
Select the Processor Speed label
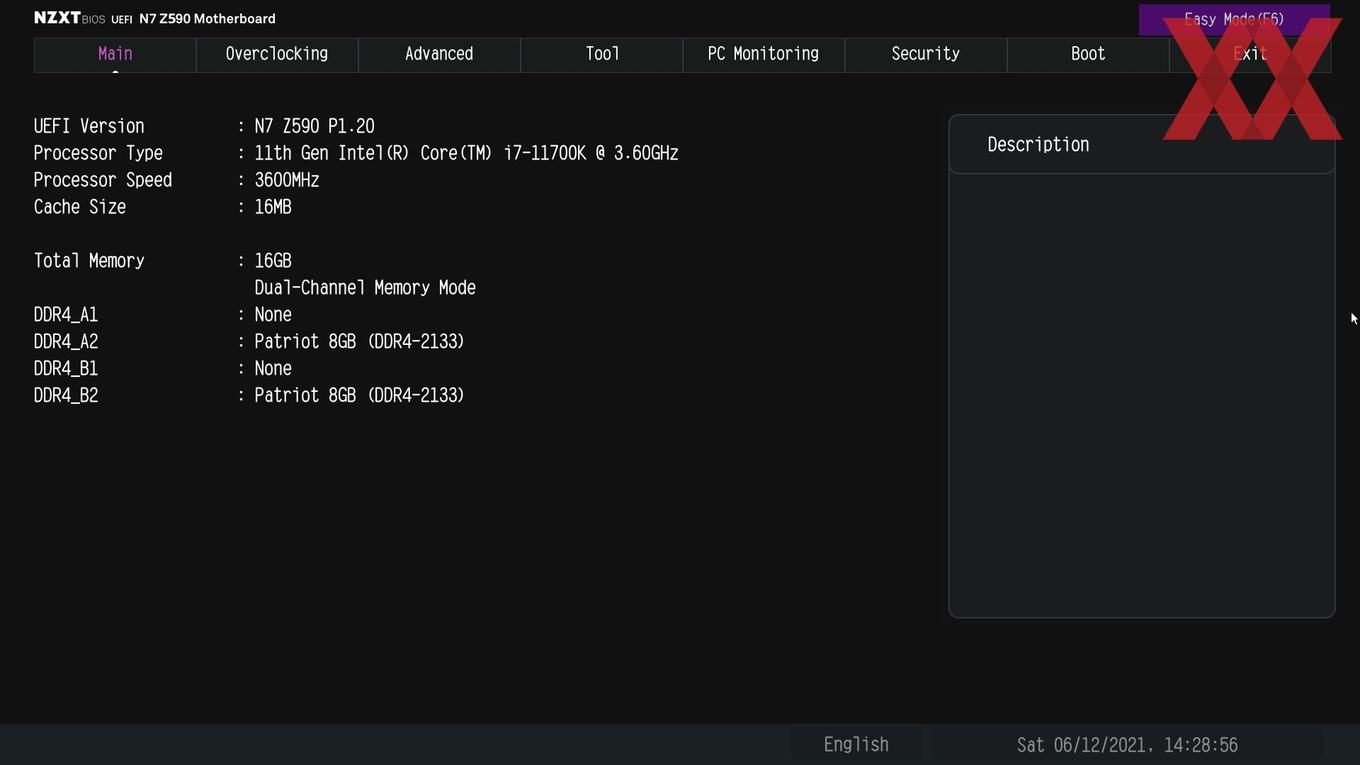click(103, 180)
